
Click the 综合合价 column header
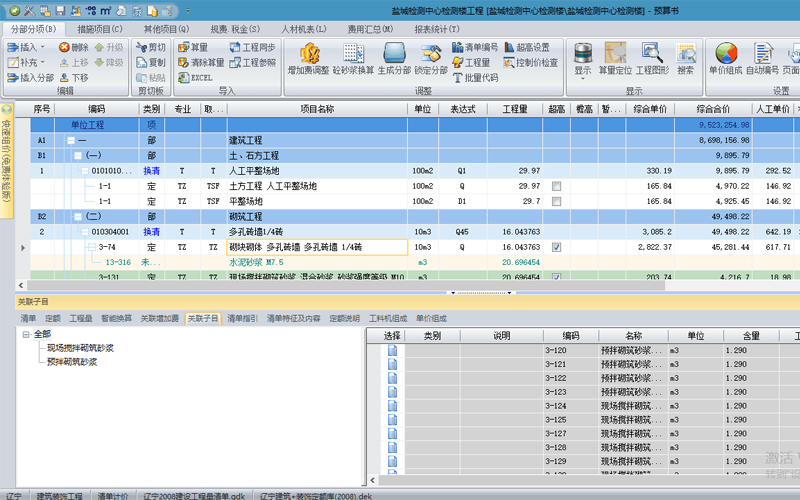713,109
